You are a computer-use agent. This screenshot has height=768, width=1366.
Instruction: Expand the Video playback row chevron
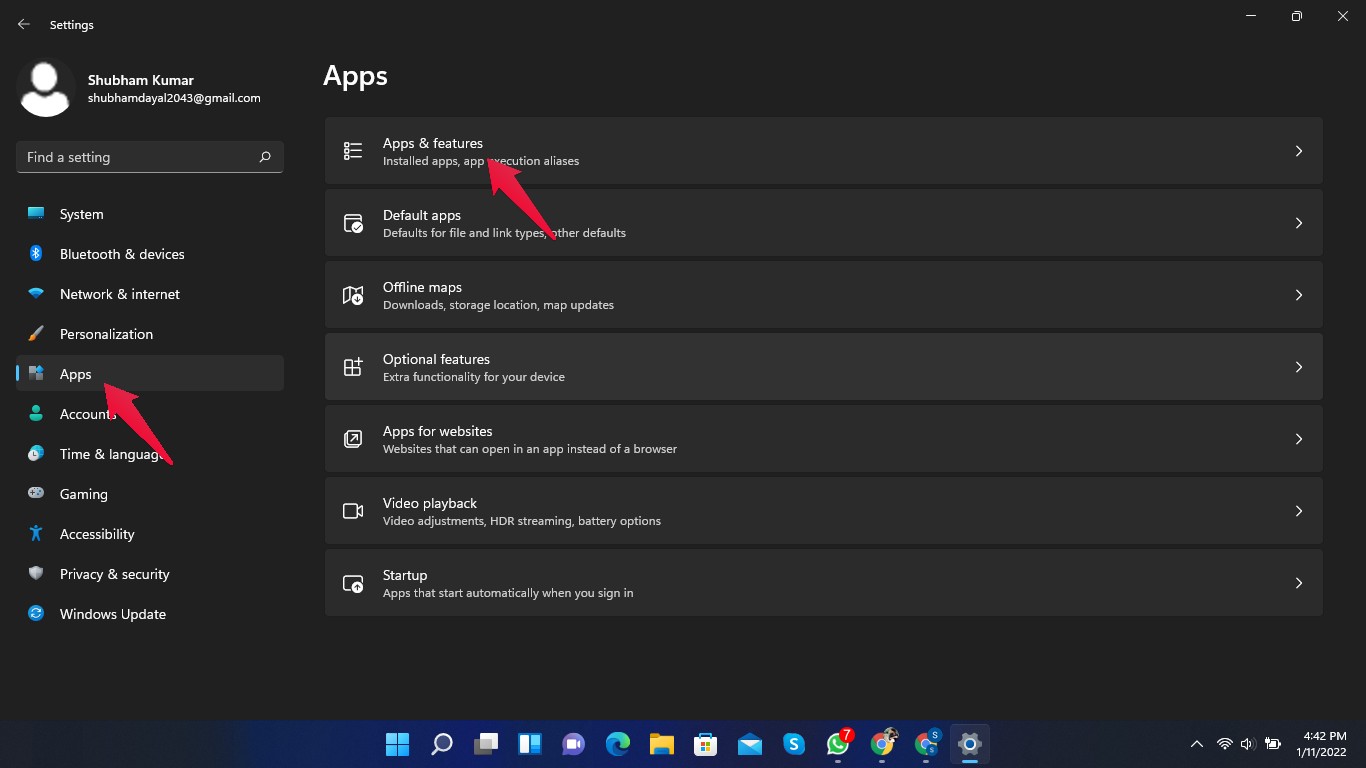pos(1298,511)
